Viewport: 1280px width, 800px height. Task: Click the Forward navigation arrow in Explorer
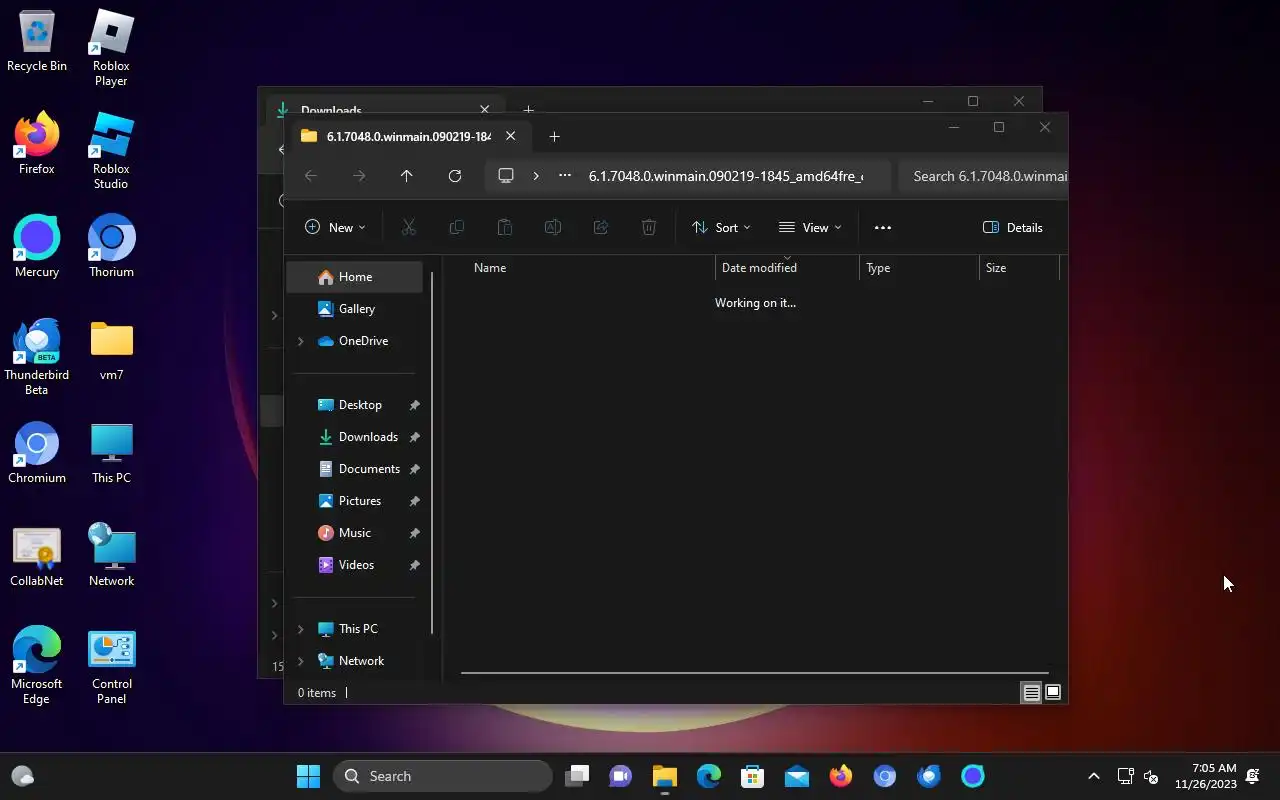[x=359, y=176]
